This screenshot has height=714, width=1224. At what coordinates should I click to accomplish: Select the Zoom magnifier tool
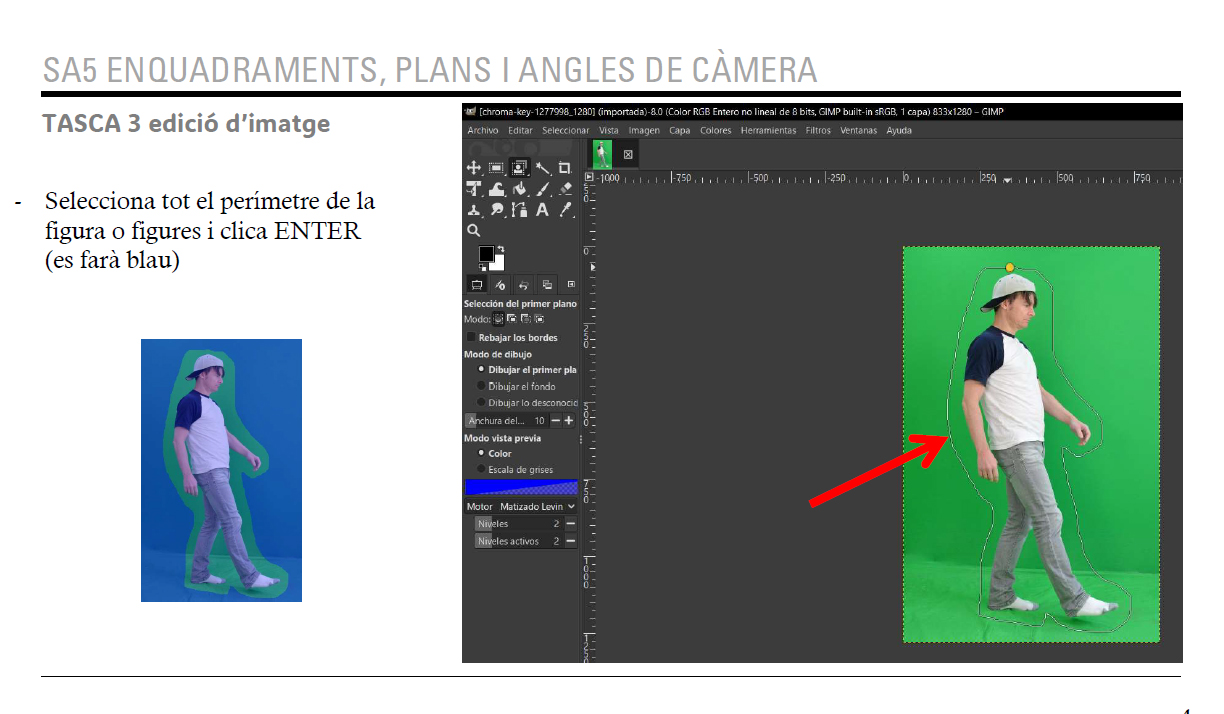click(474, 231)
